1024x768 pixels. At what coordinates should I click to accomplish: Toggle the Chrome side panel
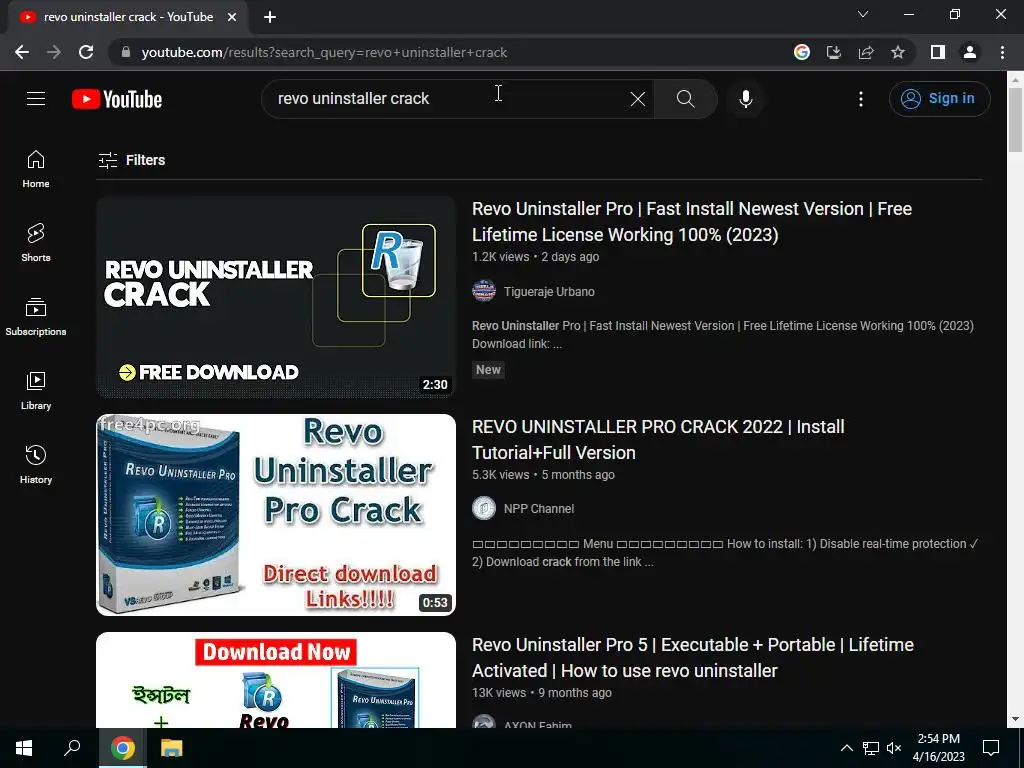click(938, 52)
